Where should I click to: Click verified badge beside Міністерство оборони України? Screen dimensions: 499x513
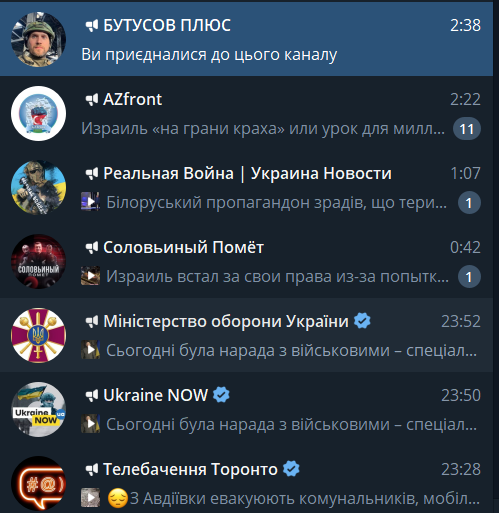(x=362, y=321)
